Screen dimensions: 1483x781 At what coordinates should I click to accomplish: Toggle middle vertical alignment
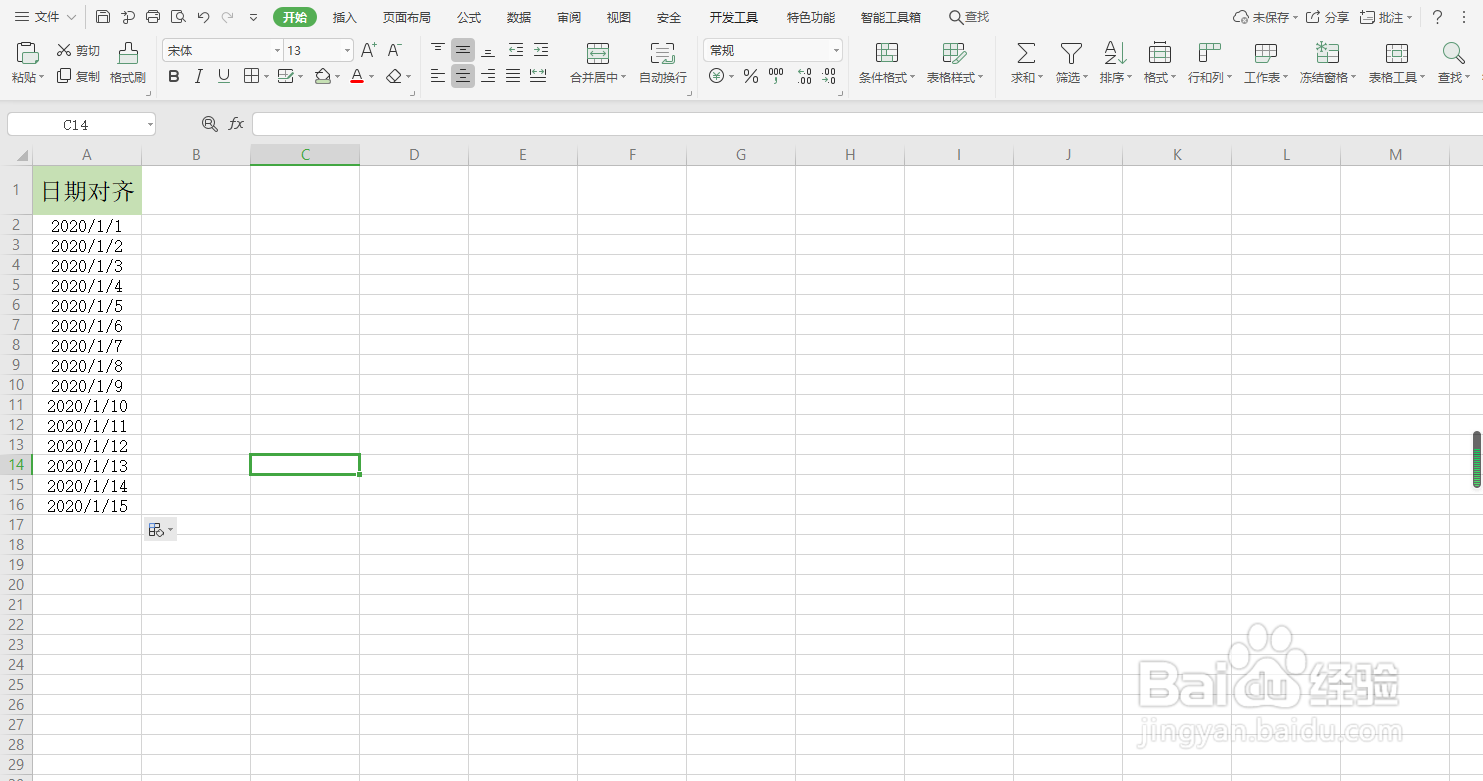coord(463,50)
